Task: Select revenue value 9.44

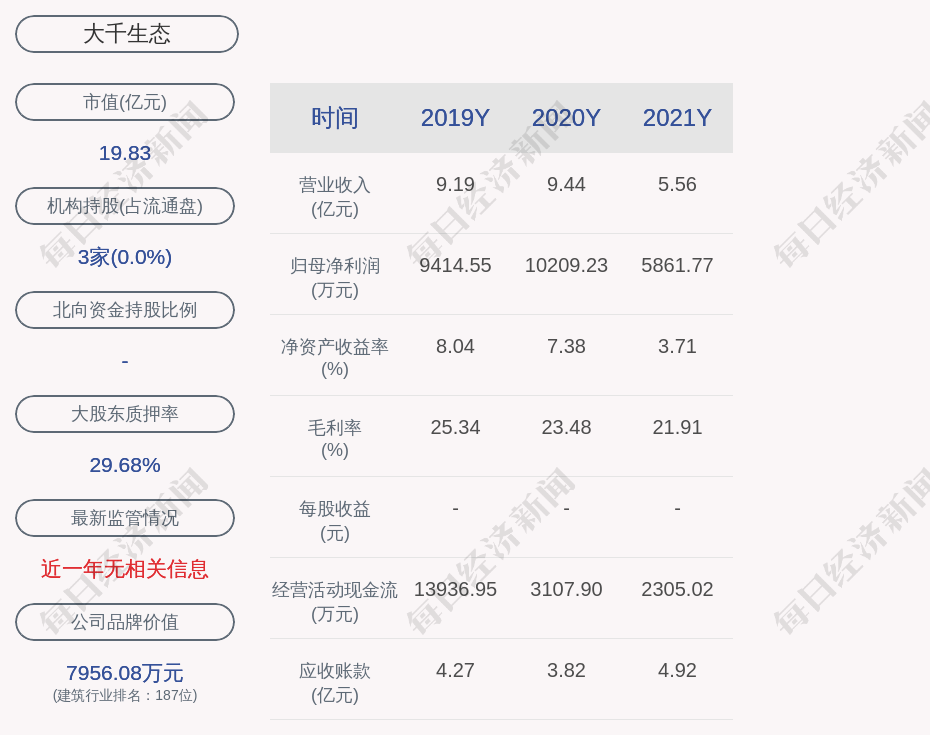Action: 566,184
